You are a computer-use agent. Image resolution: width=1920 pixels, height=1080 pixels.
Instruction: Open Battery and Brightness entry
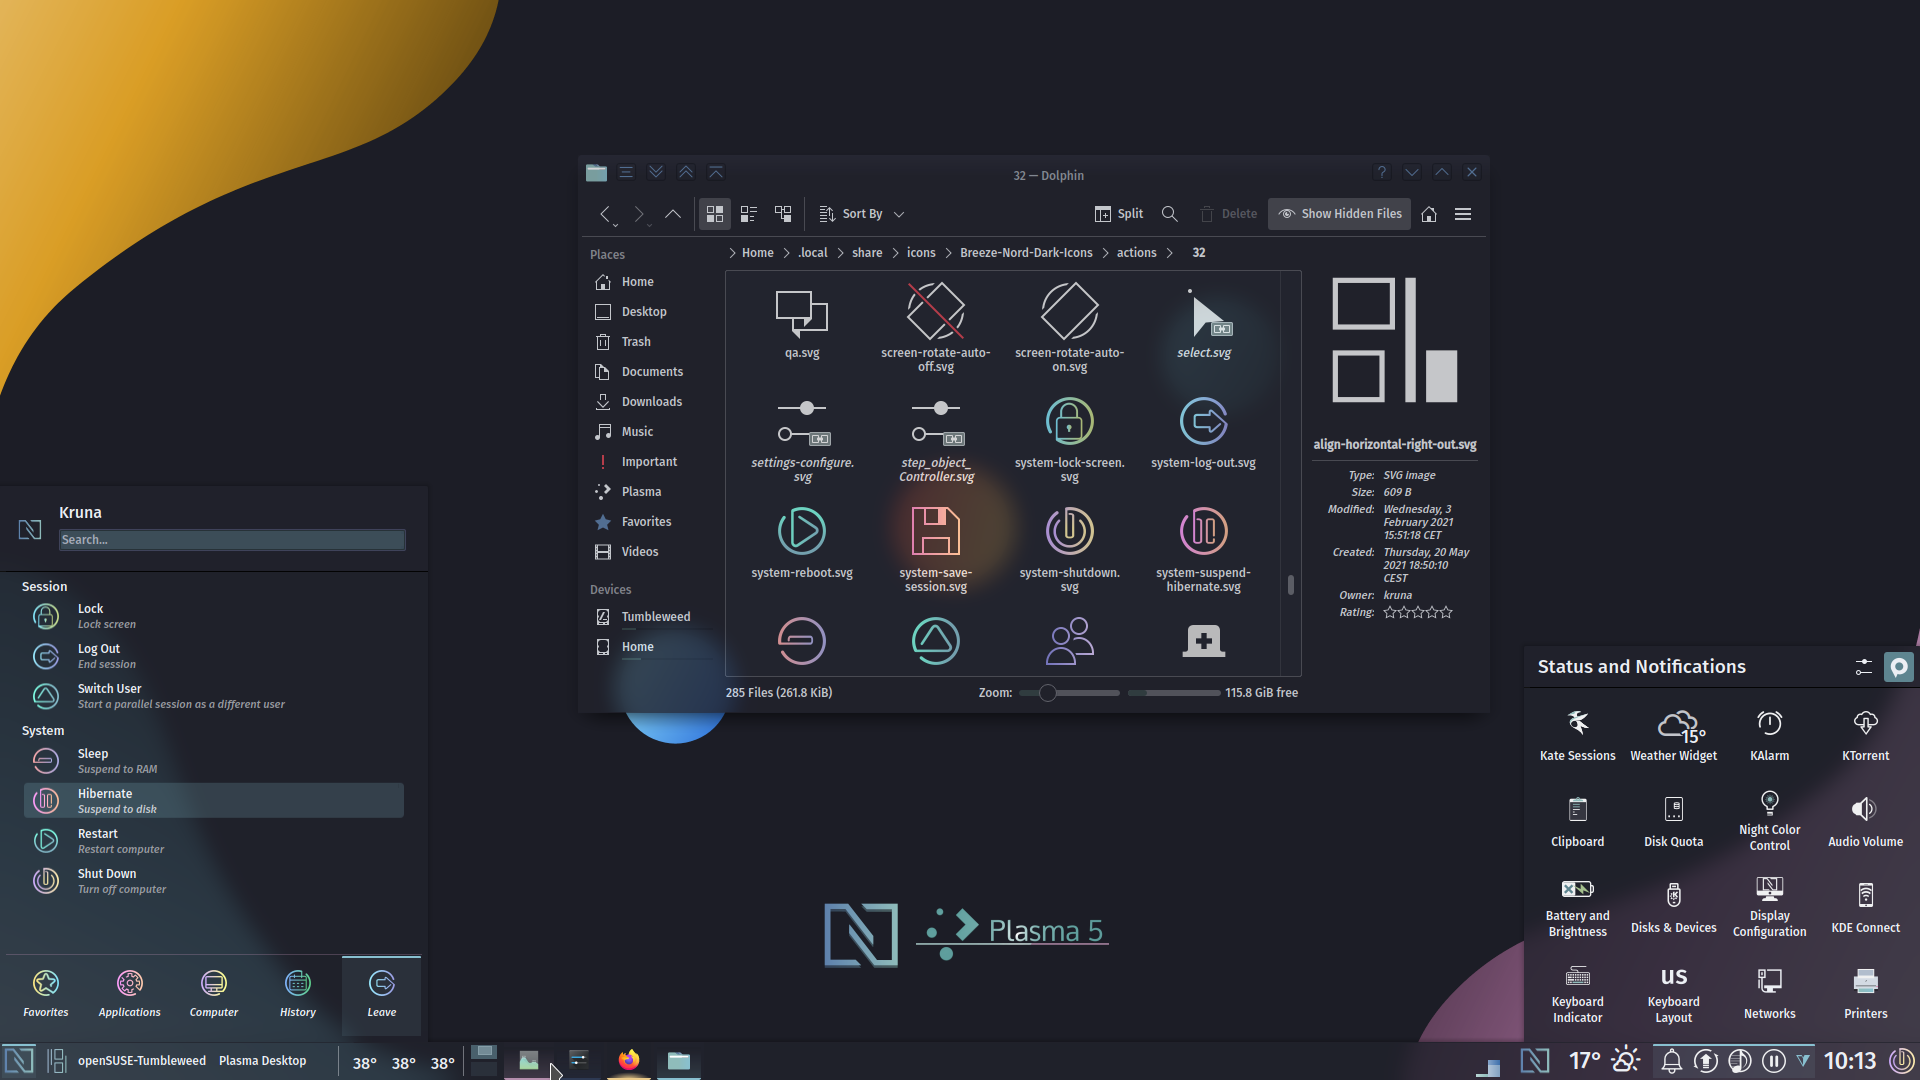pos(1578,908)
